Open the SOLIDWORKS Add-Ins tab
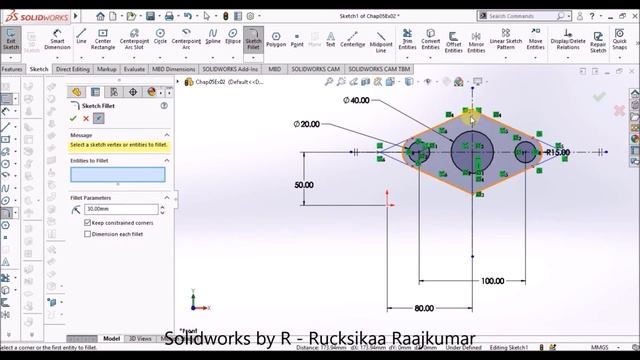The image size is (640, 360). pos(230,69)
